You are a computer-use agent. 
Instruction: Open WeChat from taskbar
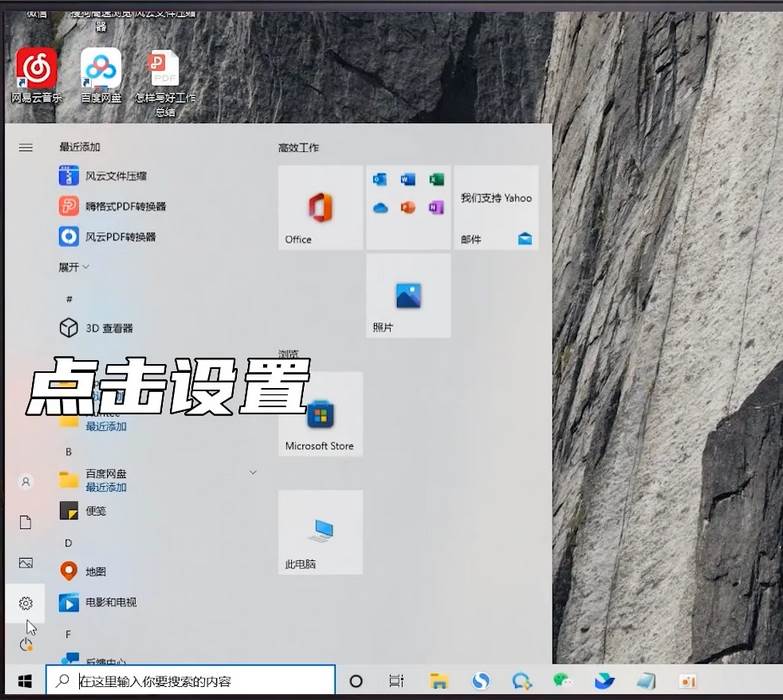(563, 680)
